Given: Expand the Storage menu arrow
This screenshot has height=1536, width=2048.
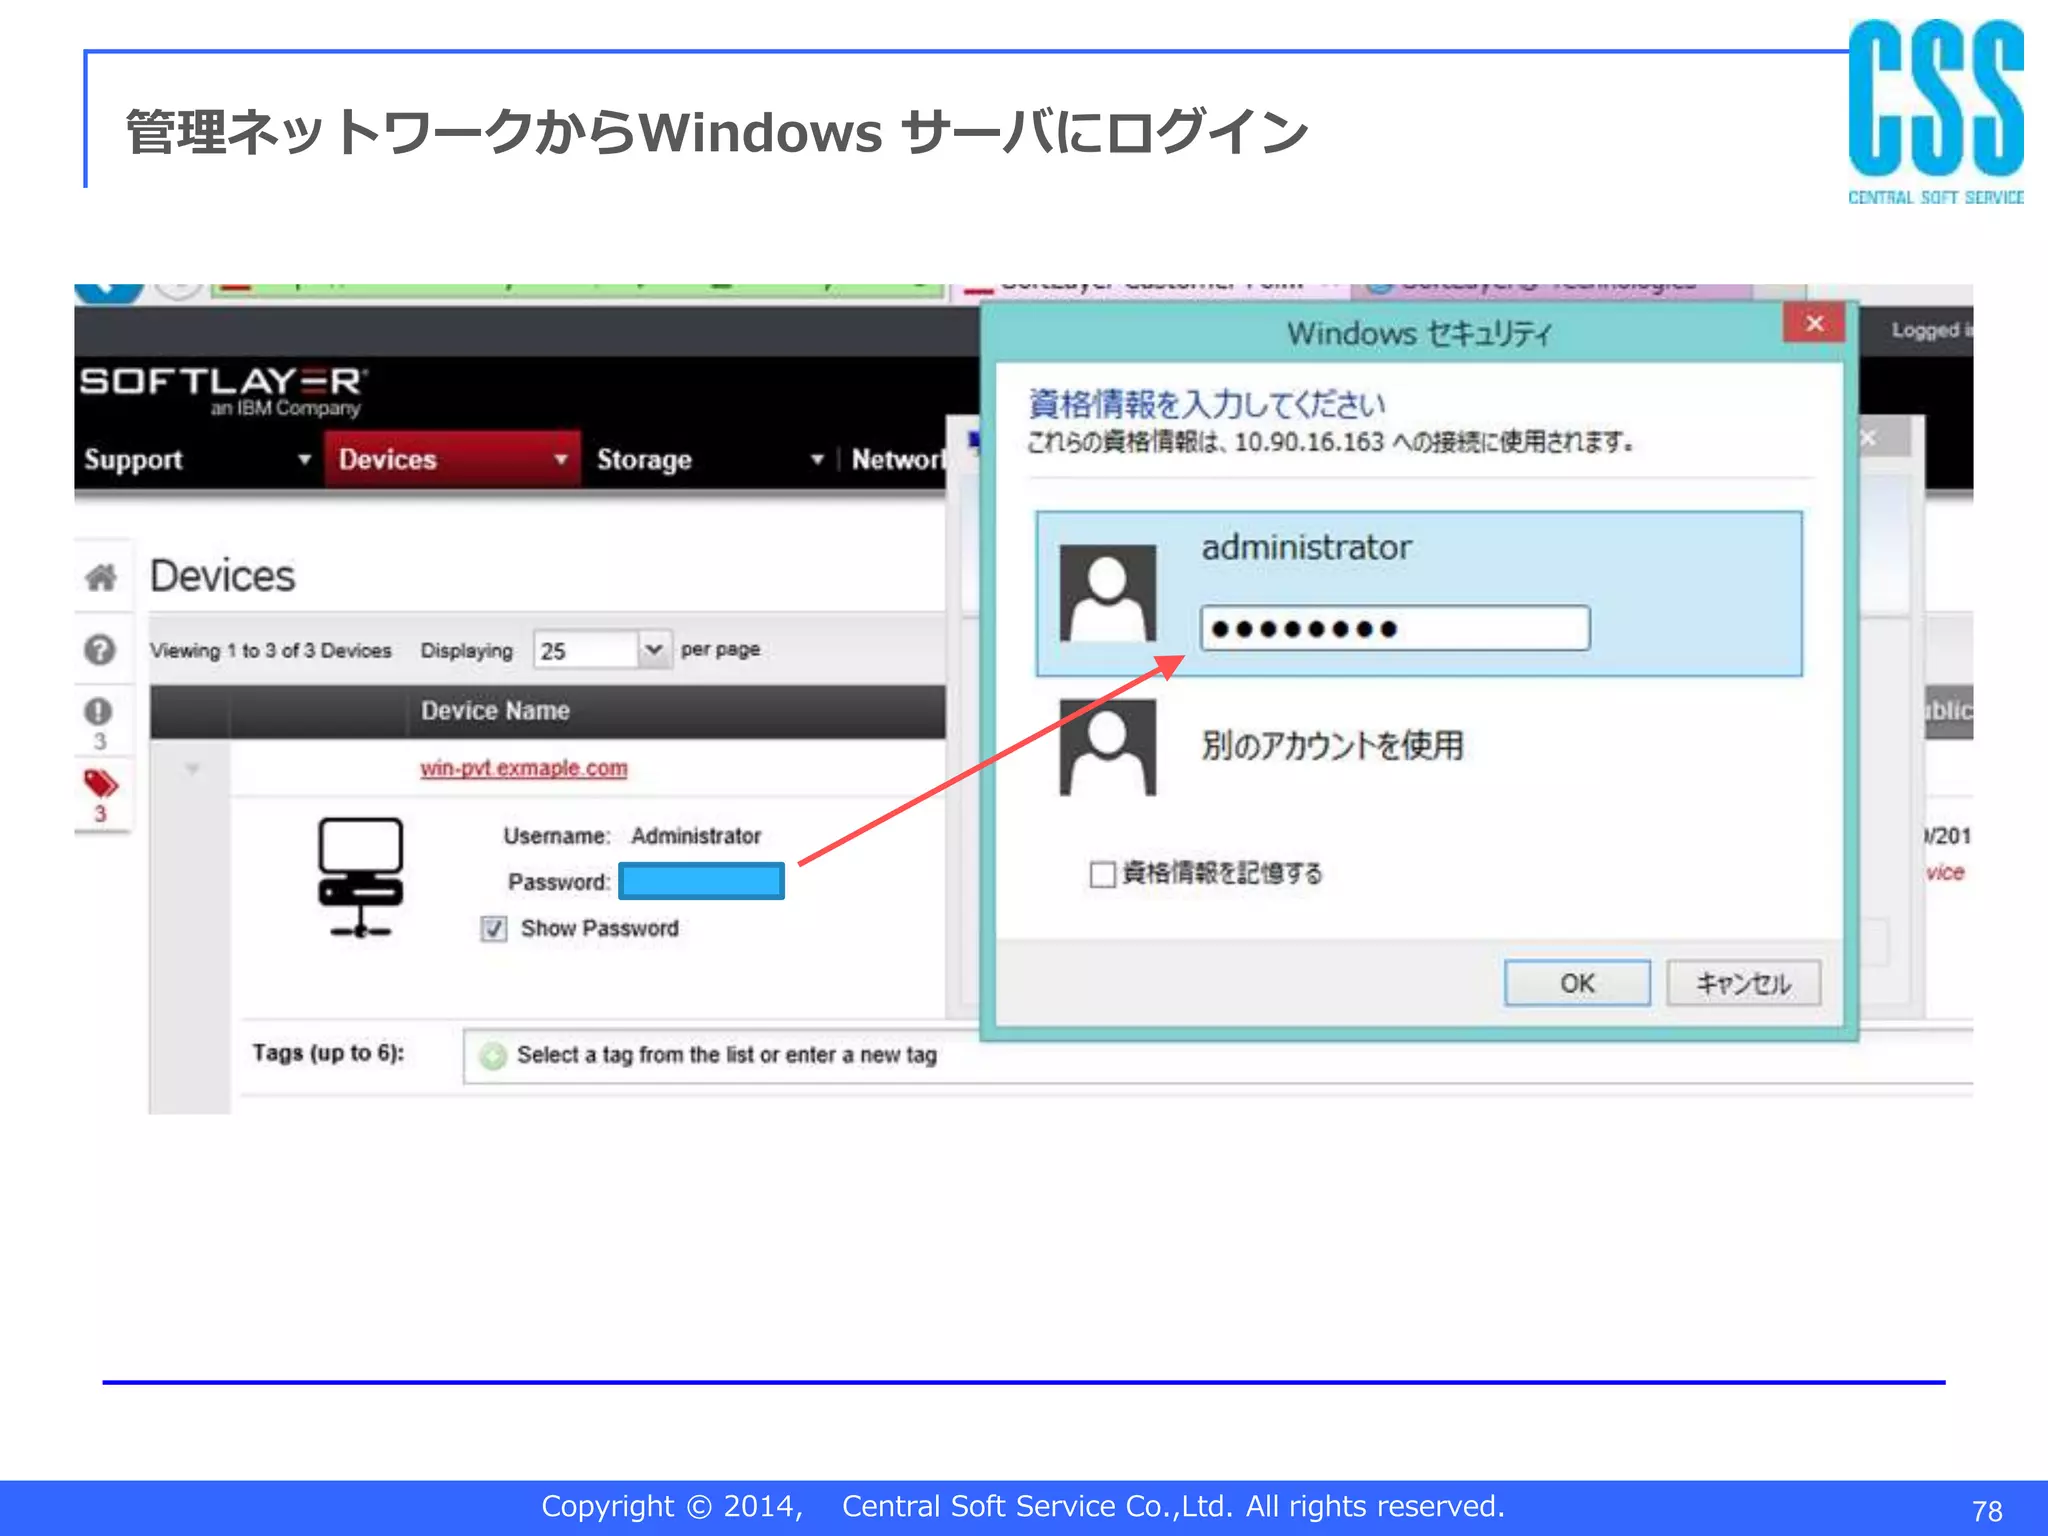Looking at the screenshot, I should click(817, 459).
